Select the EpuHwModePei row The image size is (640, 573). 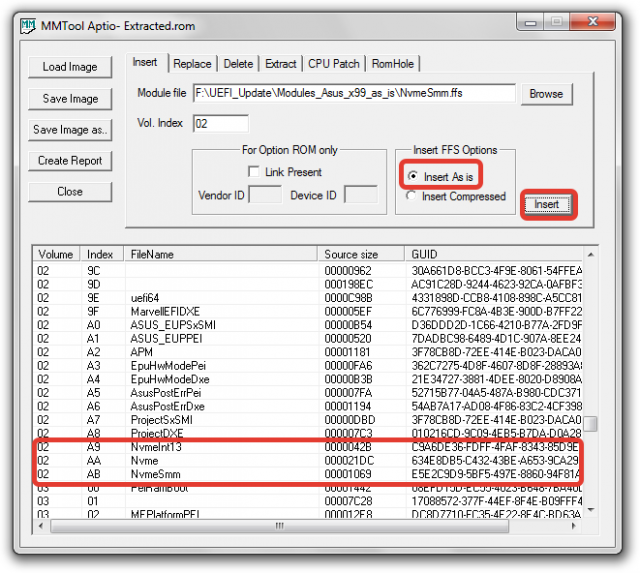pos(308,365)
